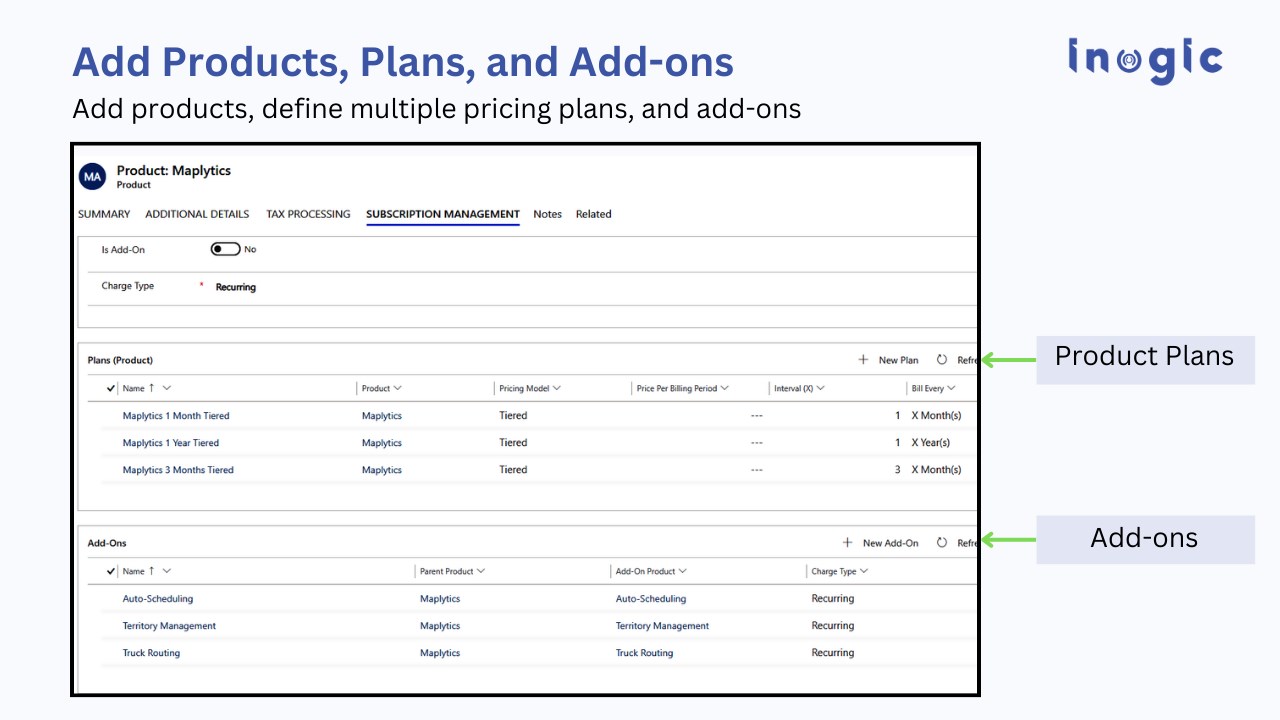Click Recurring cell in Truck Routing row
The width and height of the screenshot is (1280, 720).
click(x=833, y=653)
